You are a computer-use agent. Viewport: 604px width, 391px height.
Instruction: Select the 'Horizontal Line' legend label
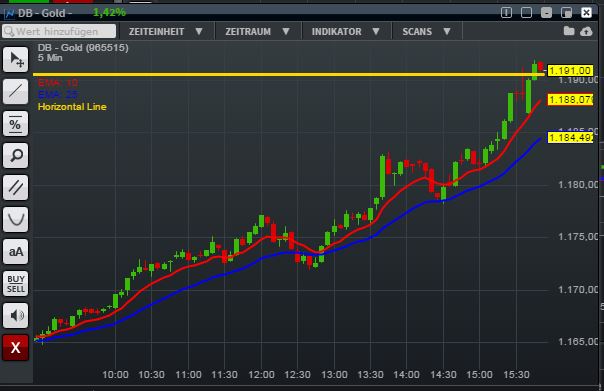click(x=72, y=107)
